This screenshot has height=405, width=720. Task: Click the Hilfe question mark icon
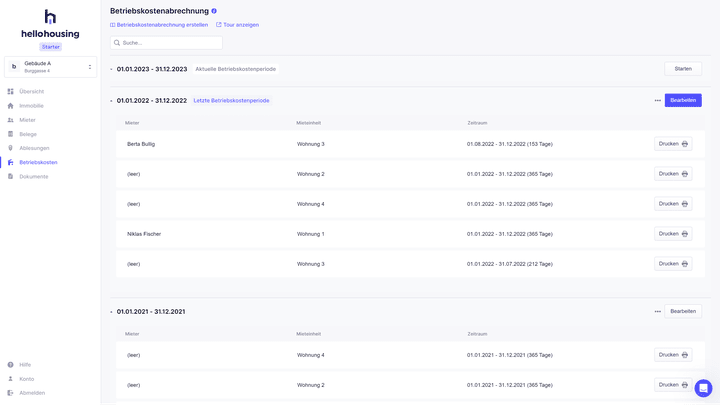[11, 365]
